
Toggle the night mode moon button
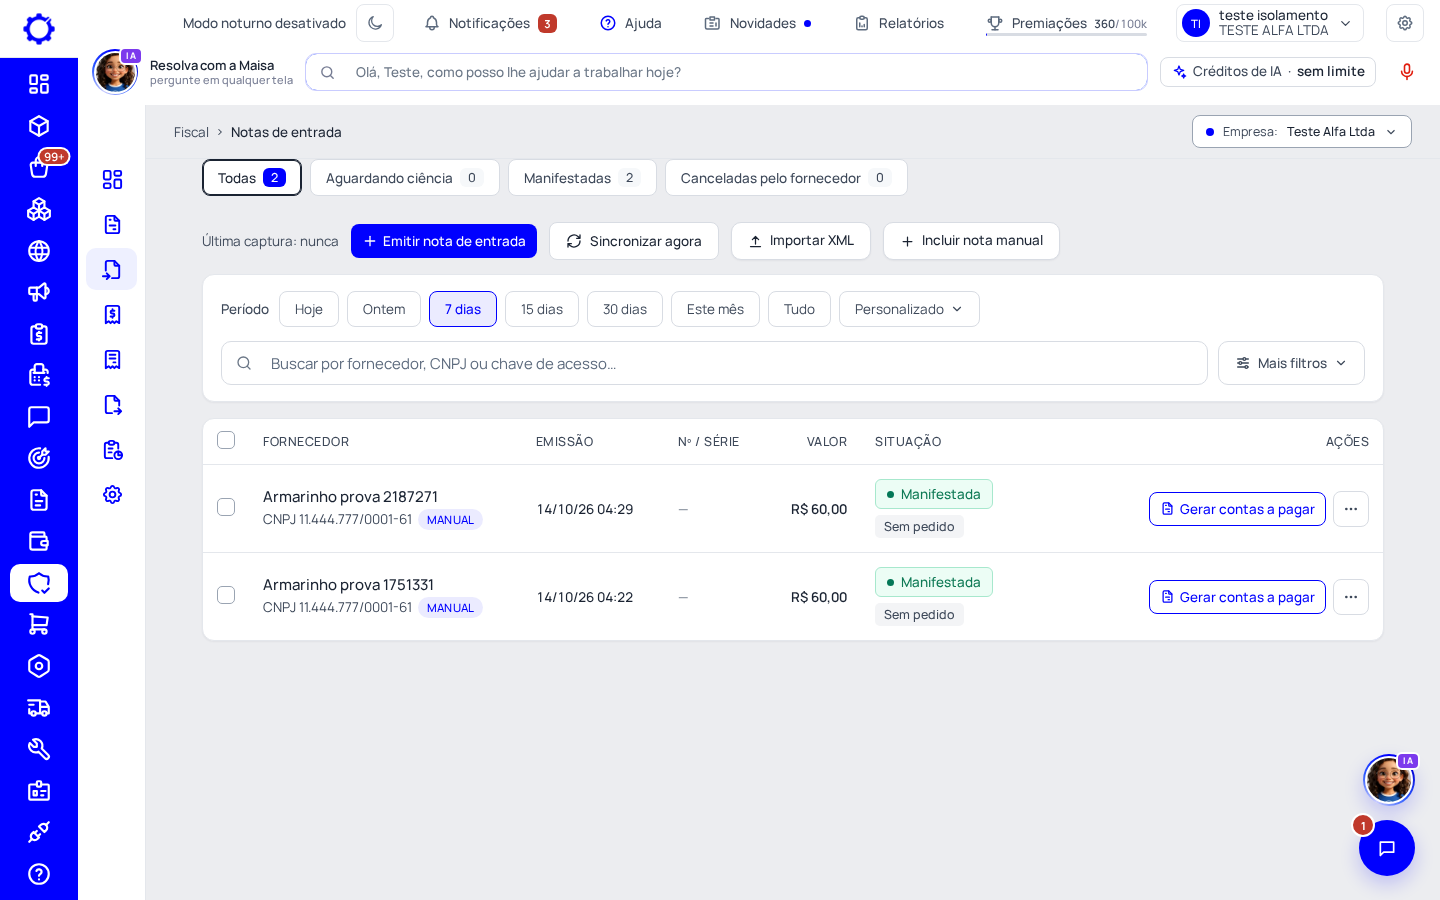point(375,23)
